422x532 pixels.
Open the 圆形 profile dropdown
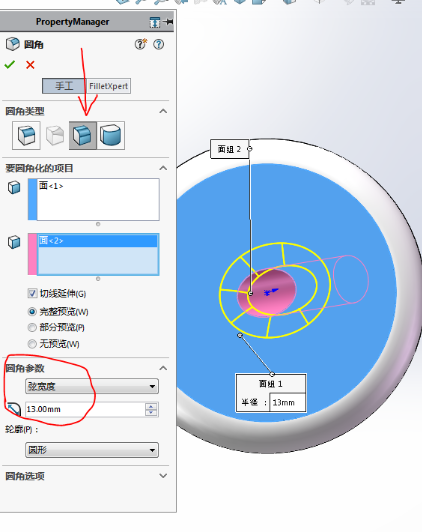point(92,450)
